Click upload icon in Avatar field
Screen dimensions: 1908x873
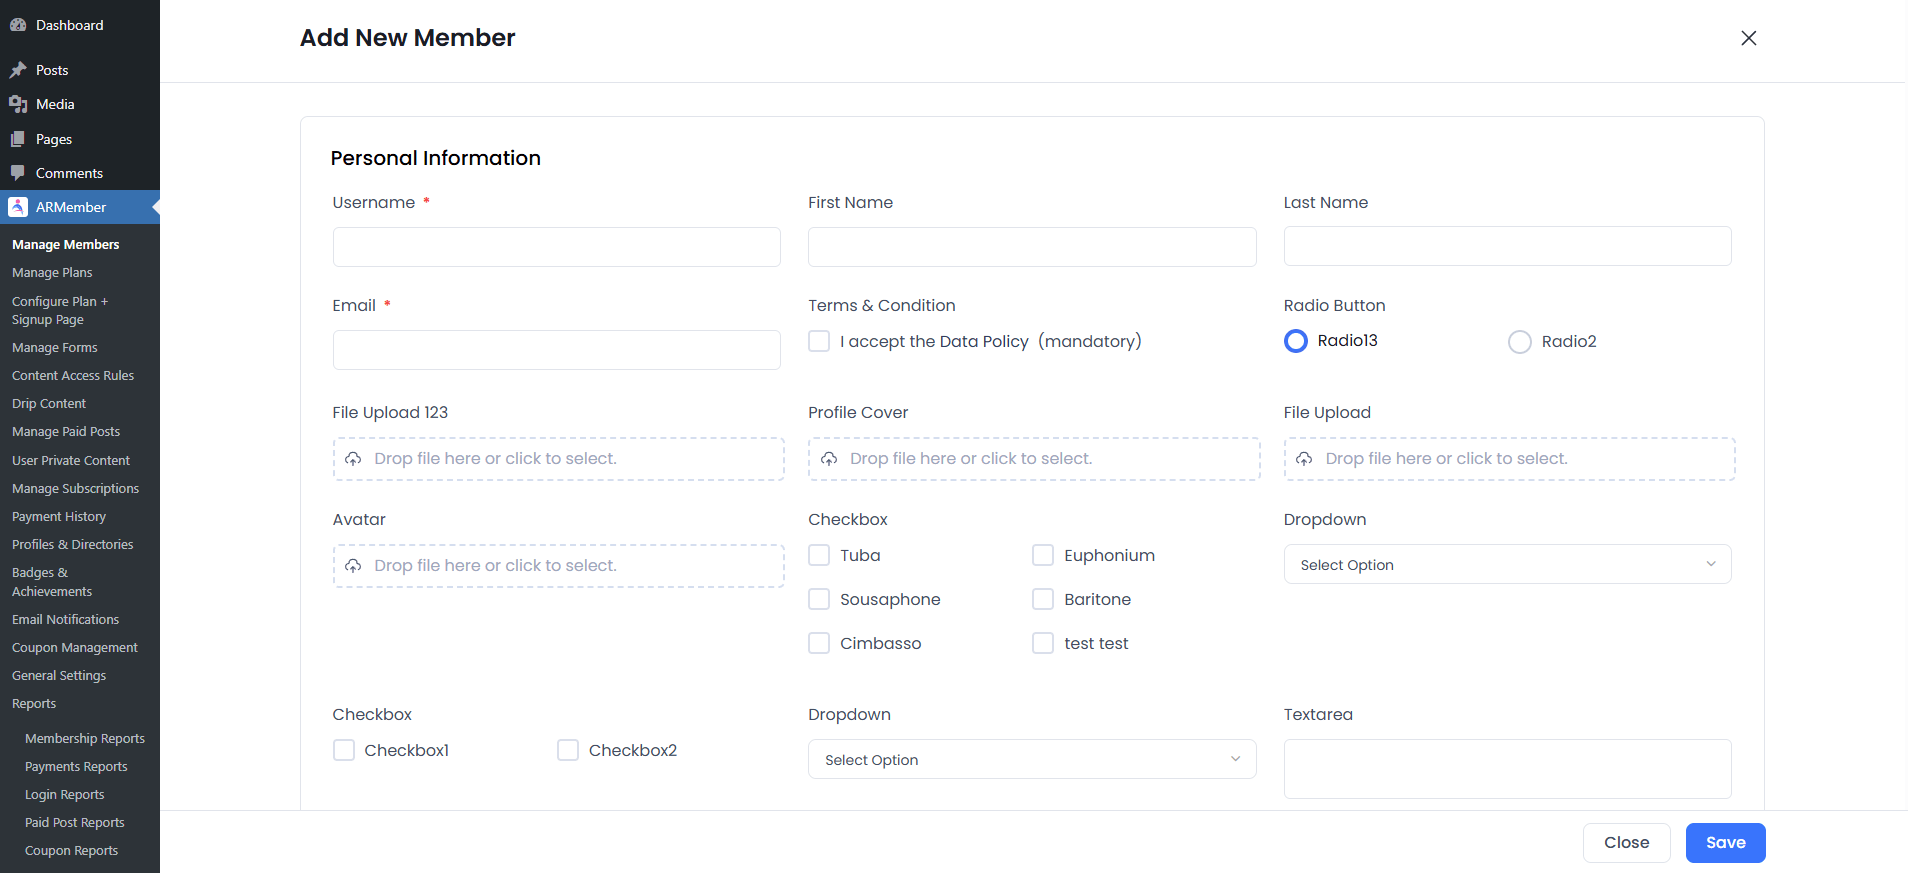coord(353,566)
